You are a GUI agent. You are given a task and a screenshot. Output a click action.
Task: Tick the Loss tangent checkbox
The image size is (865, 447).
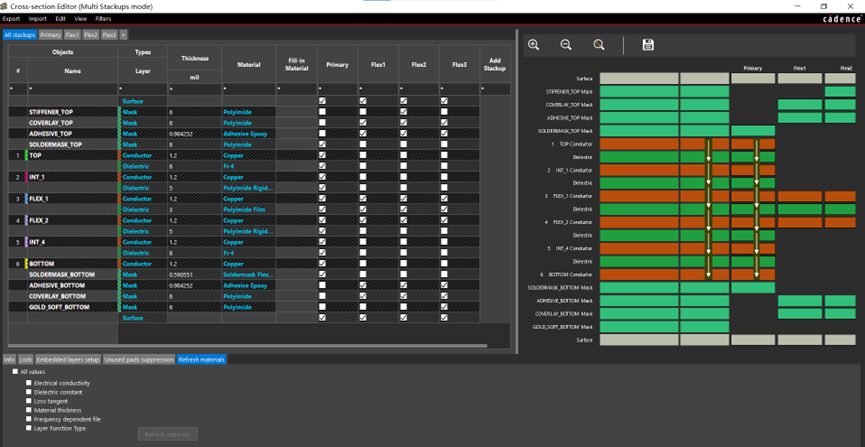(29, 401)
